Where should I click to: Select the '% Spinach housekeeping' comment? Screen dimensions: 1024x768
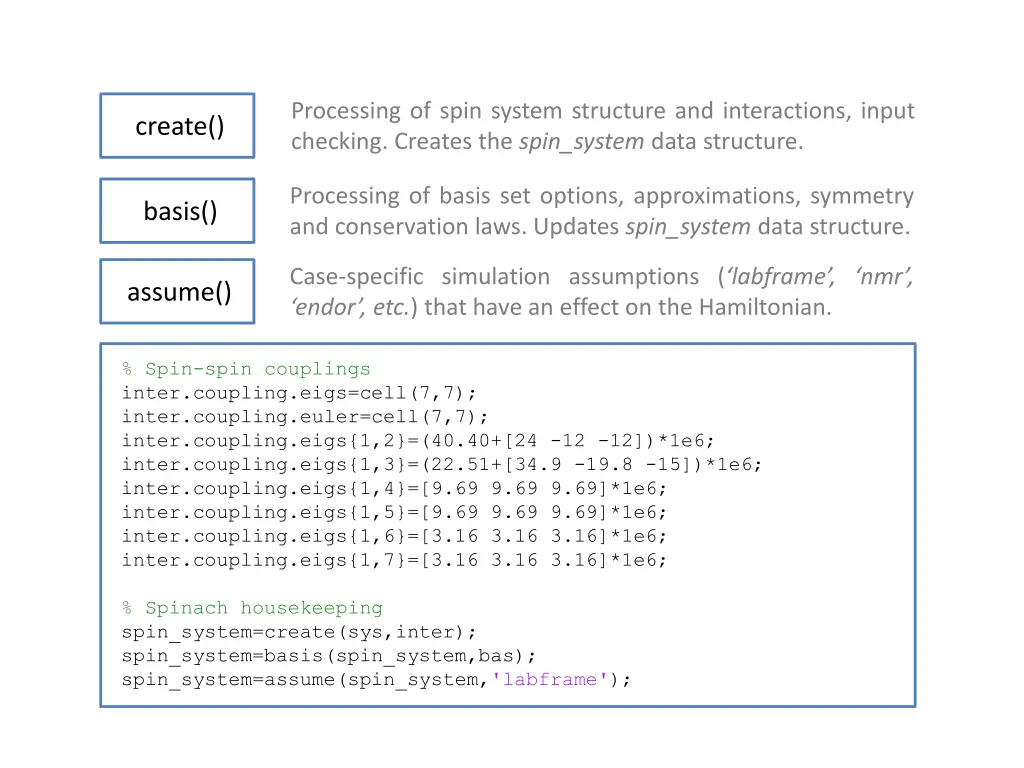(x=252, y=608)
